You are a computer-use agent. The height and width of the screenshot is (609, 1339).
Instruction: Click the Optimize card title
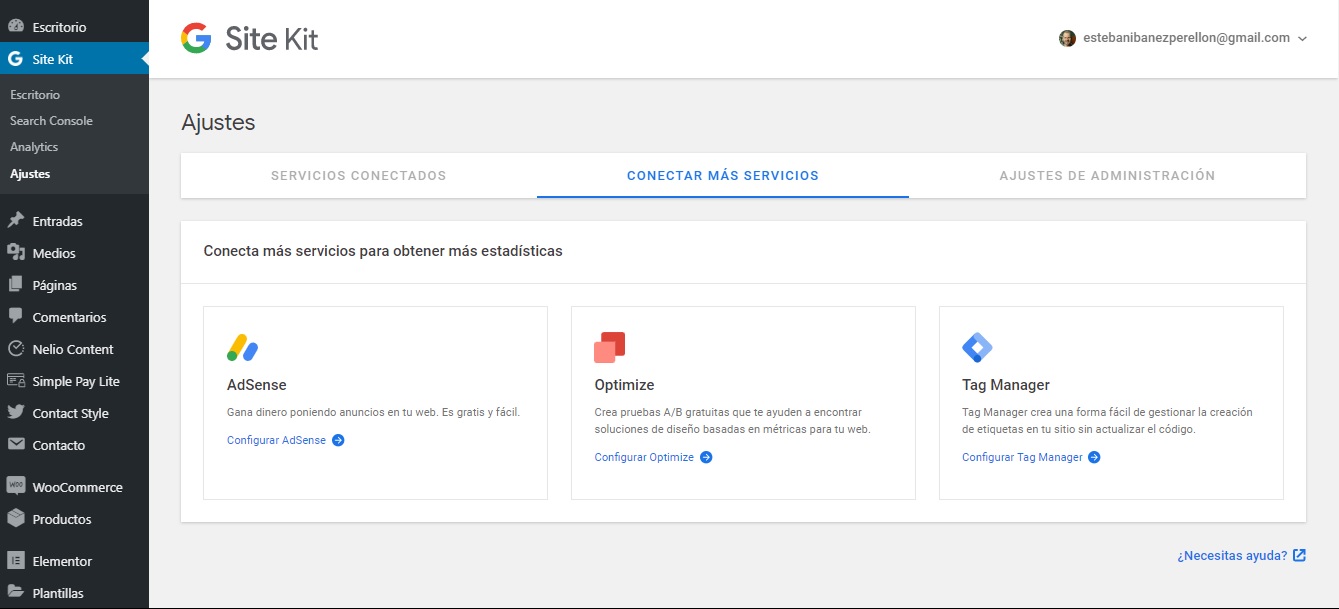tap(624, 385)
